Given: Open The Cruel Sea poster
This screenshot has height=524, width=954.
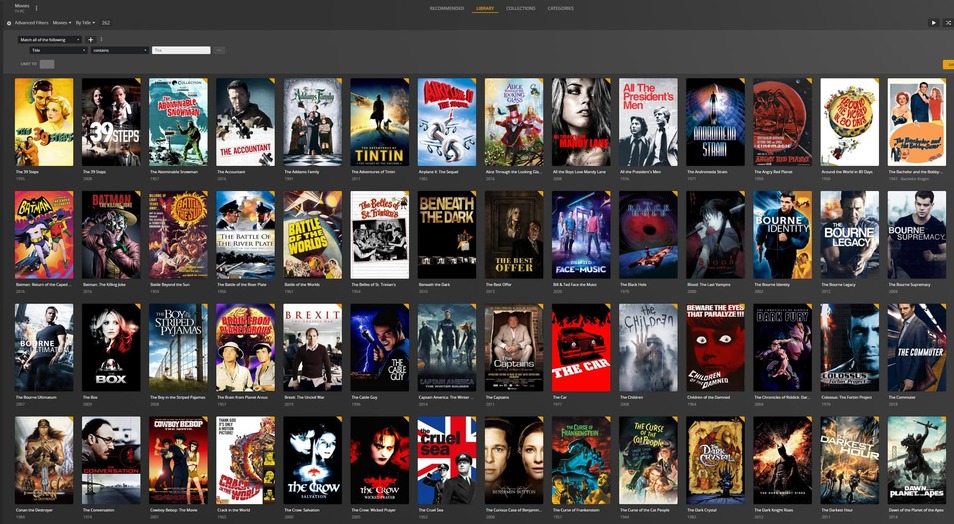Looking at the screenshot, I should (x=447, y=460).
